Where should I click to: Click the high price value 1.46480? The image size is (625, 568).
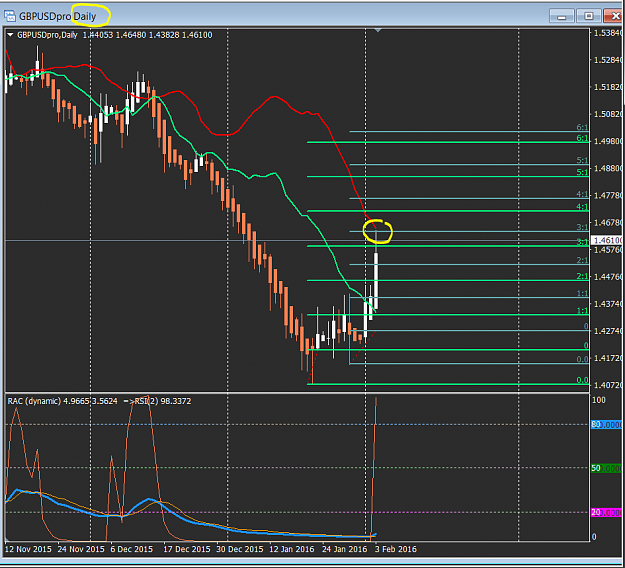pyautogui.click(x=130, y=35)
